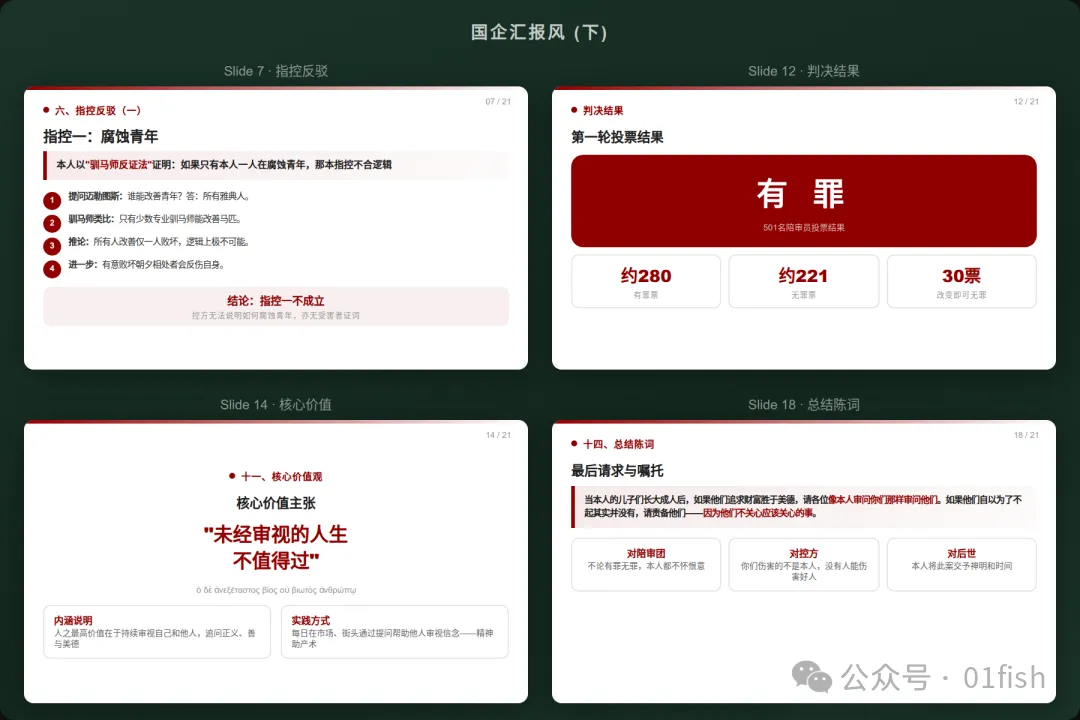Screen dimensions: 1080x720
Task: Click the 30票 card
Action: (x=961, y=281)
